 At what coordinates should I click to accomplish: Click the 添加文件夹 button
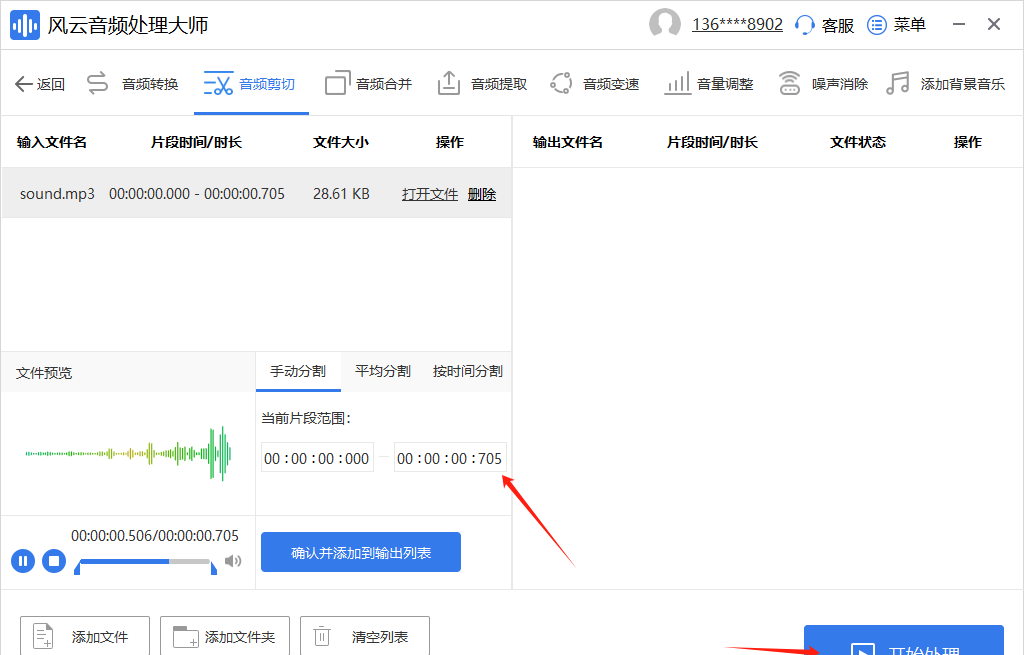click(225, 636)
